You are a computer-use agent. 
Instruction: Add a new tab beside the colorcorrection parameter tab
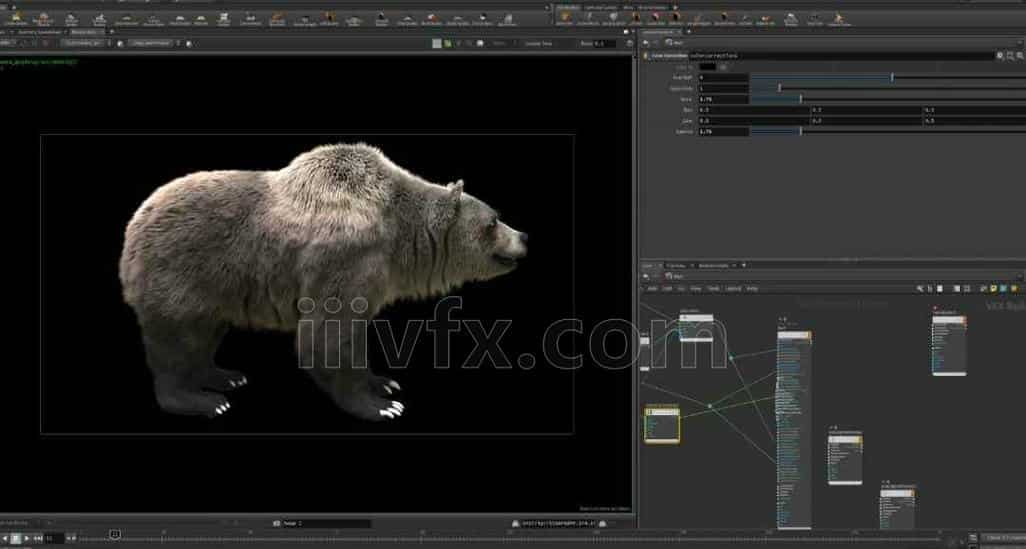point(688,31)
